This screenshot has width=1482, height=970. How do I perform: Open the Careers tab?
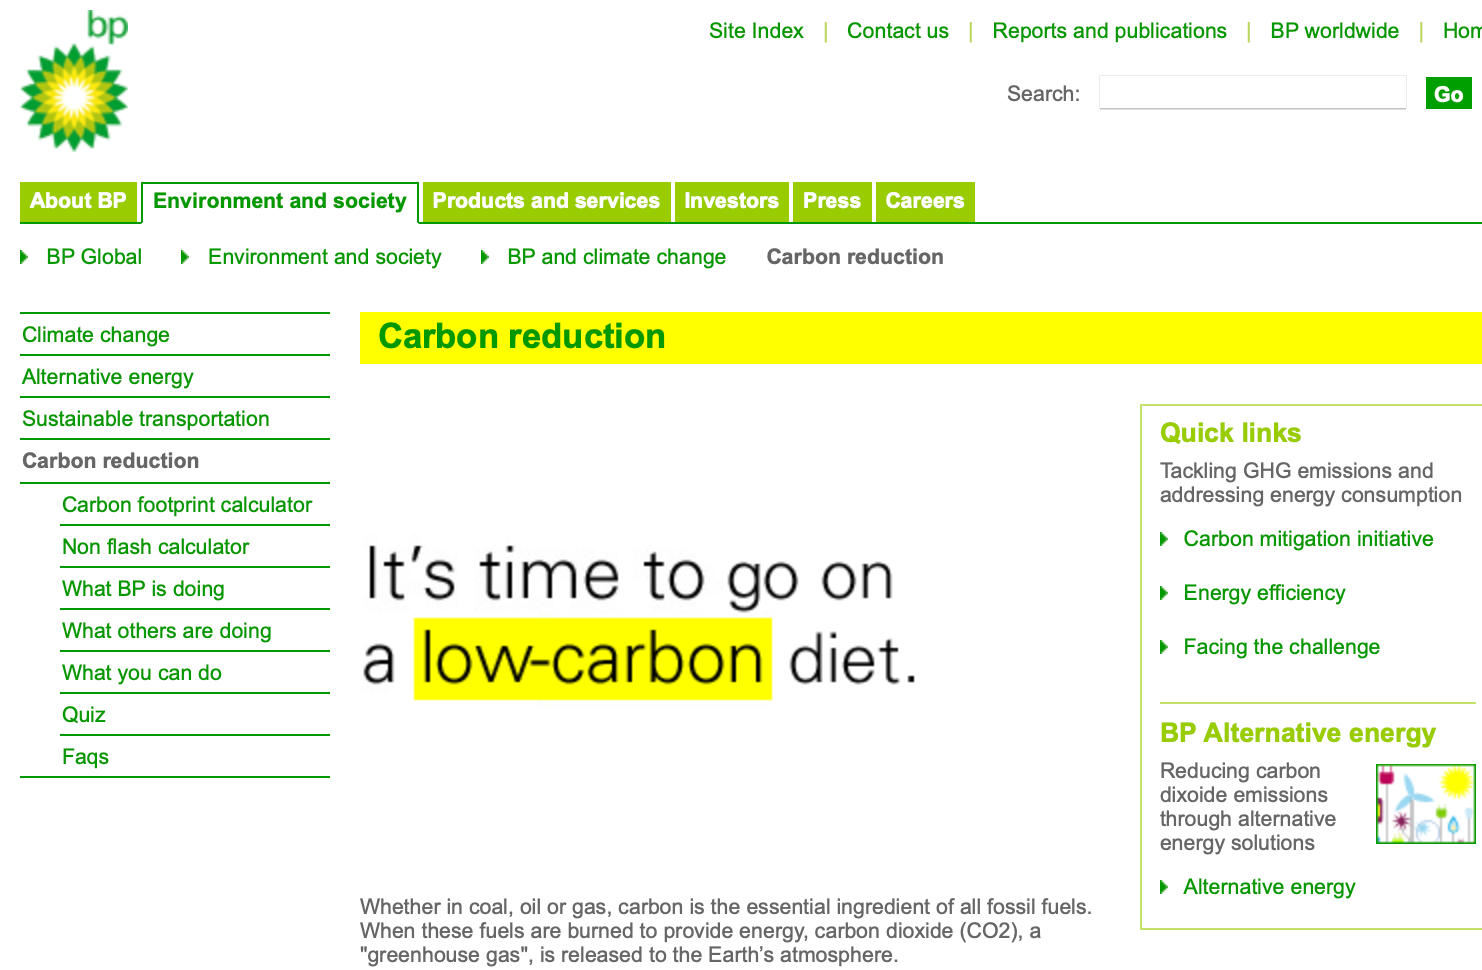coord(925,201)
